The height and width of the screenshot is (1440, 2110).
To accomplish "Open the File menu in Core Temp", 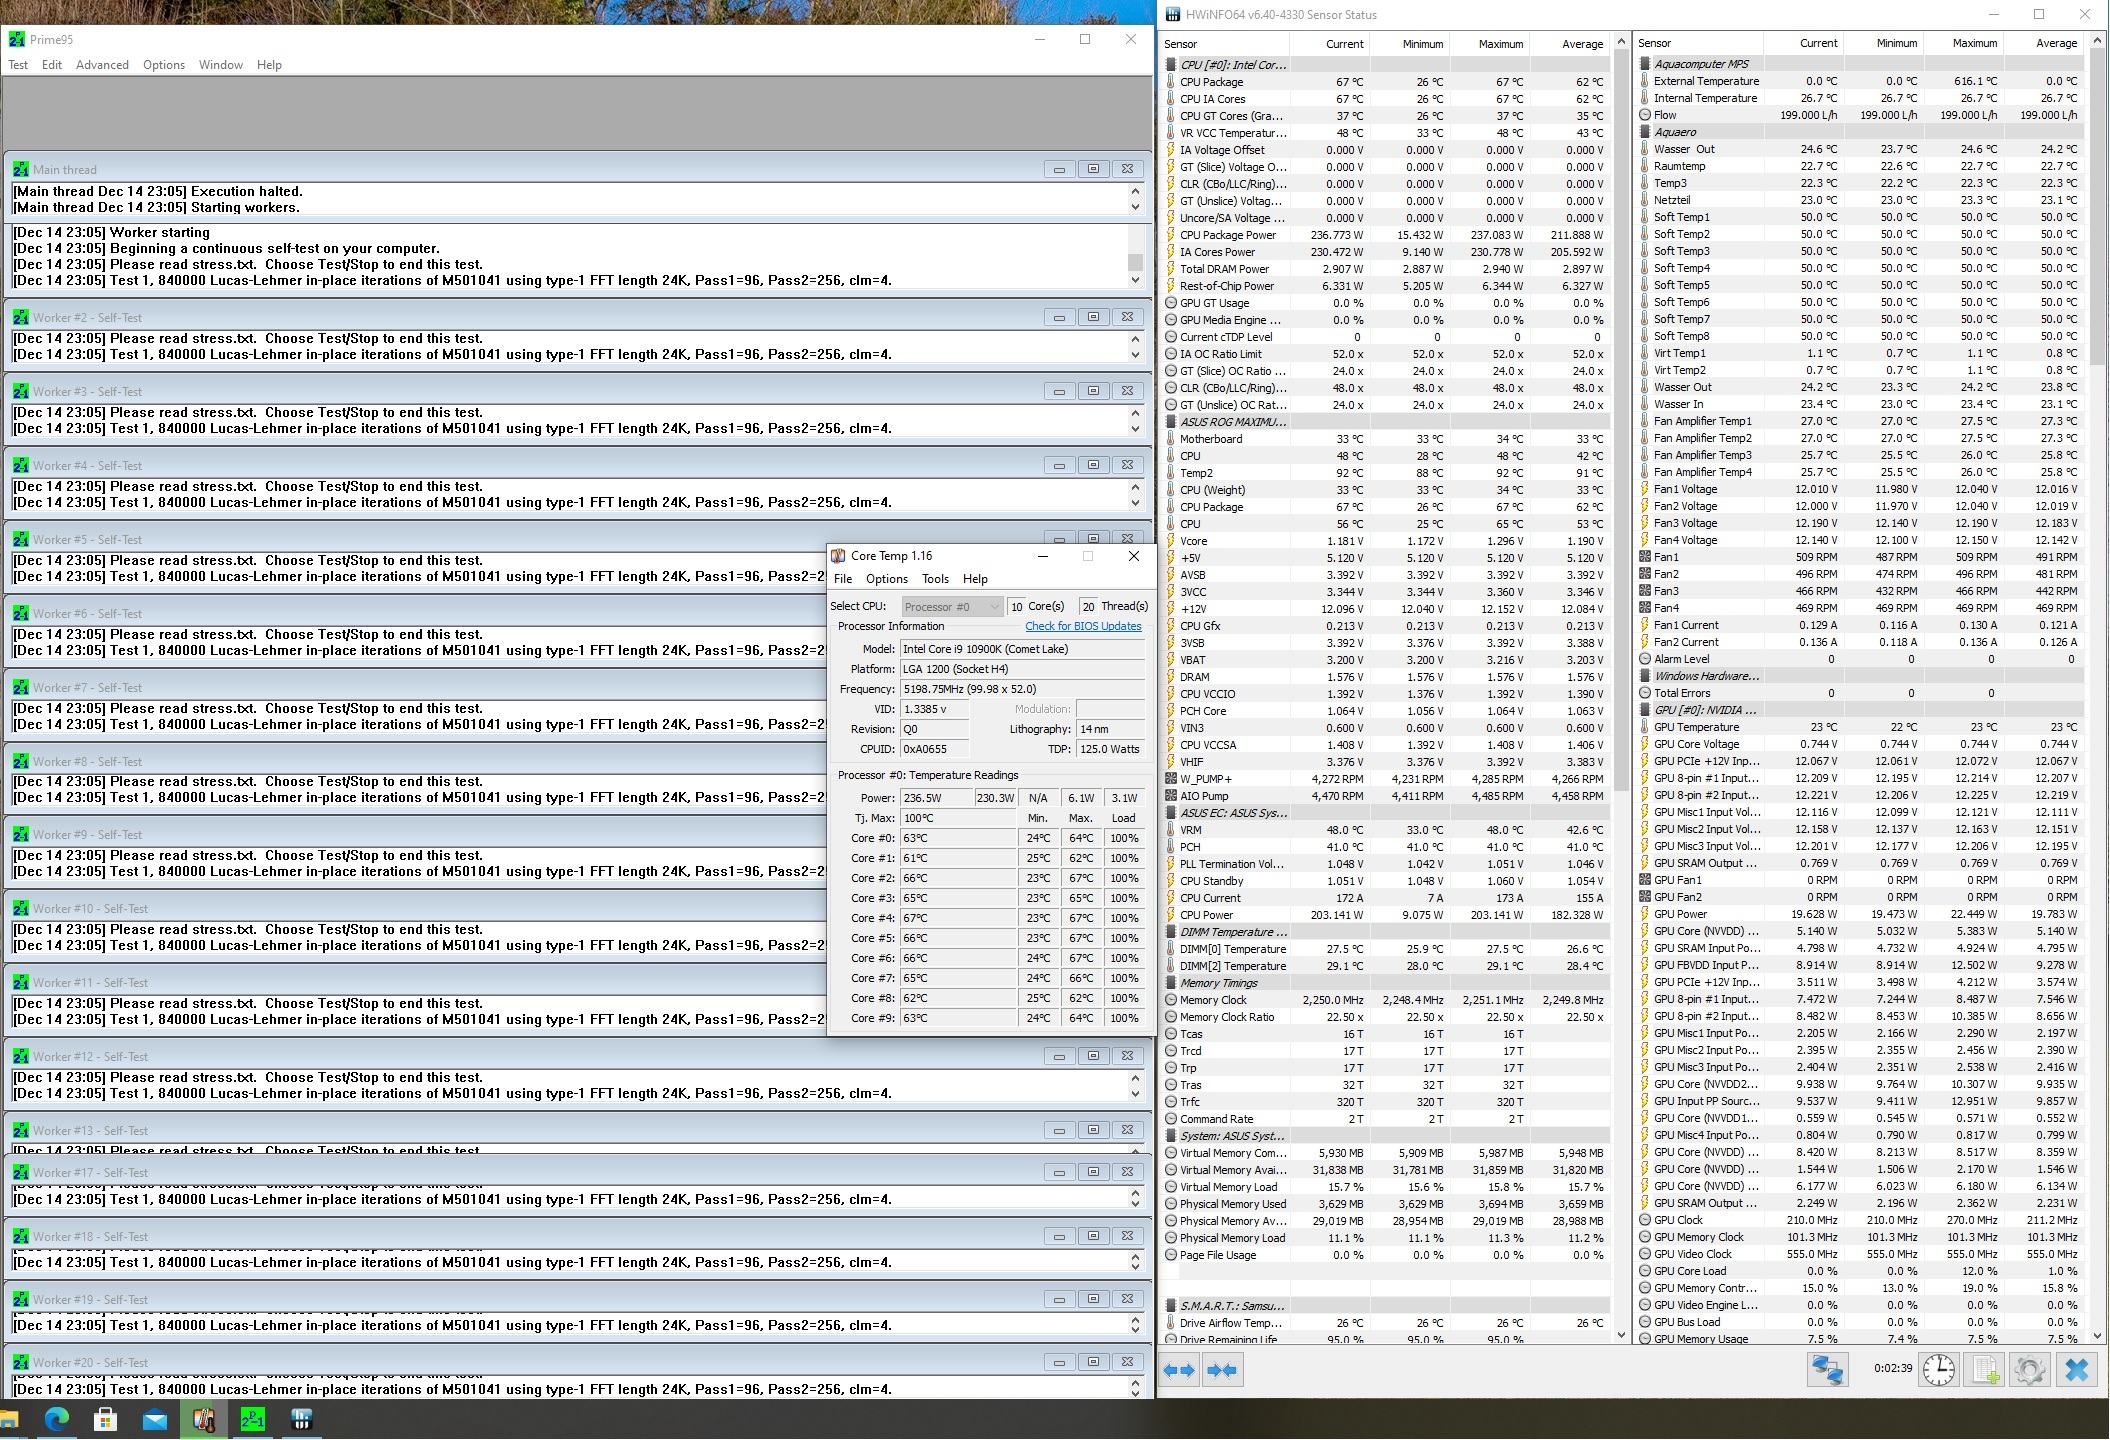I will [843, 579].
